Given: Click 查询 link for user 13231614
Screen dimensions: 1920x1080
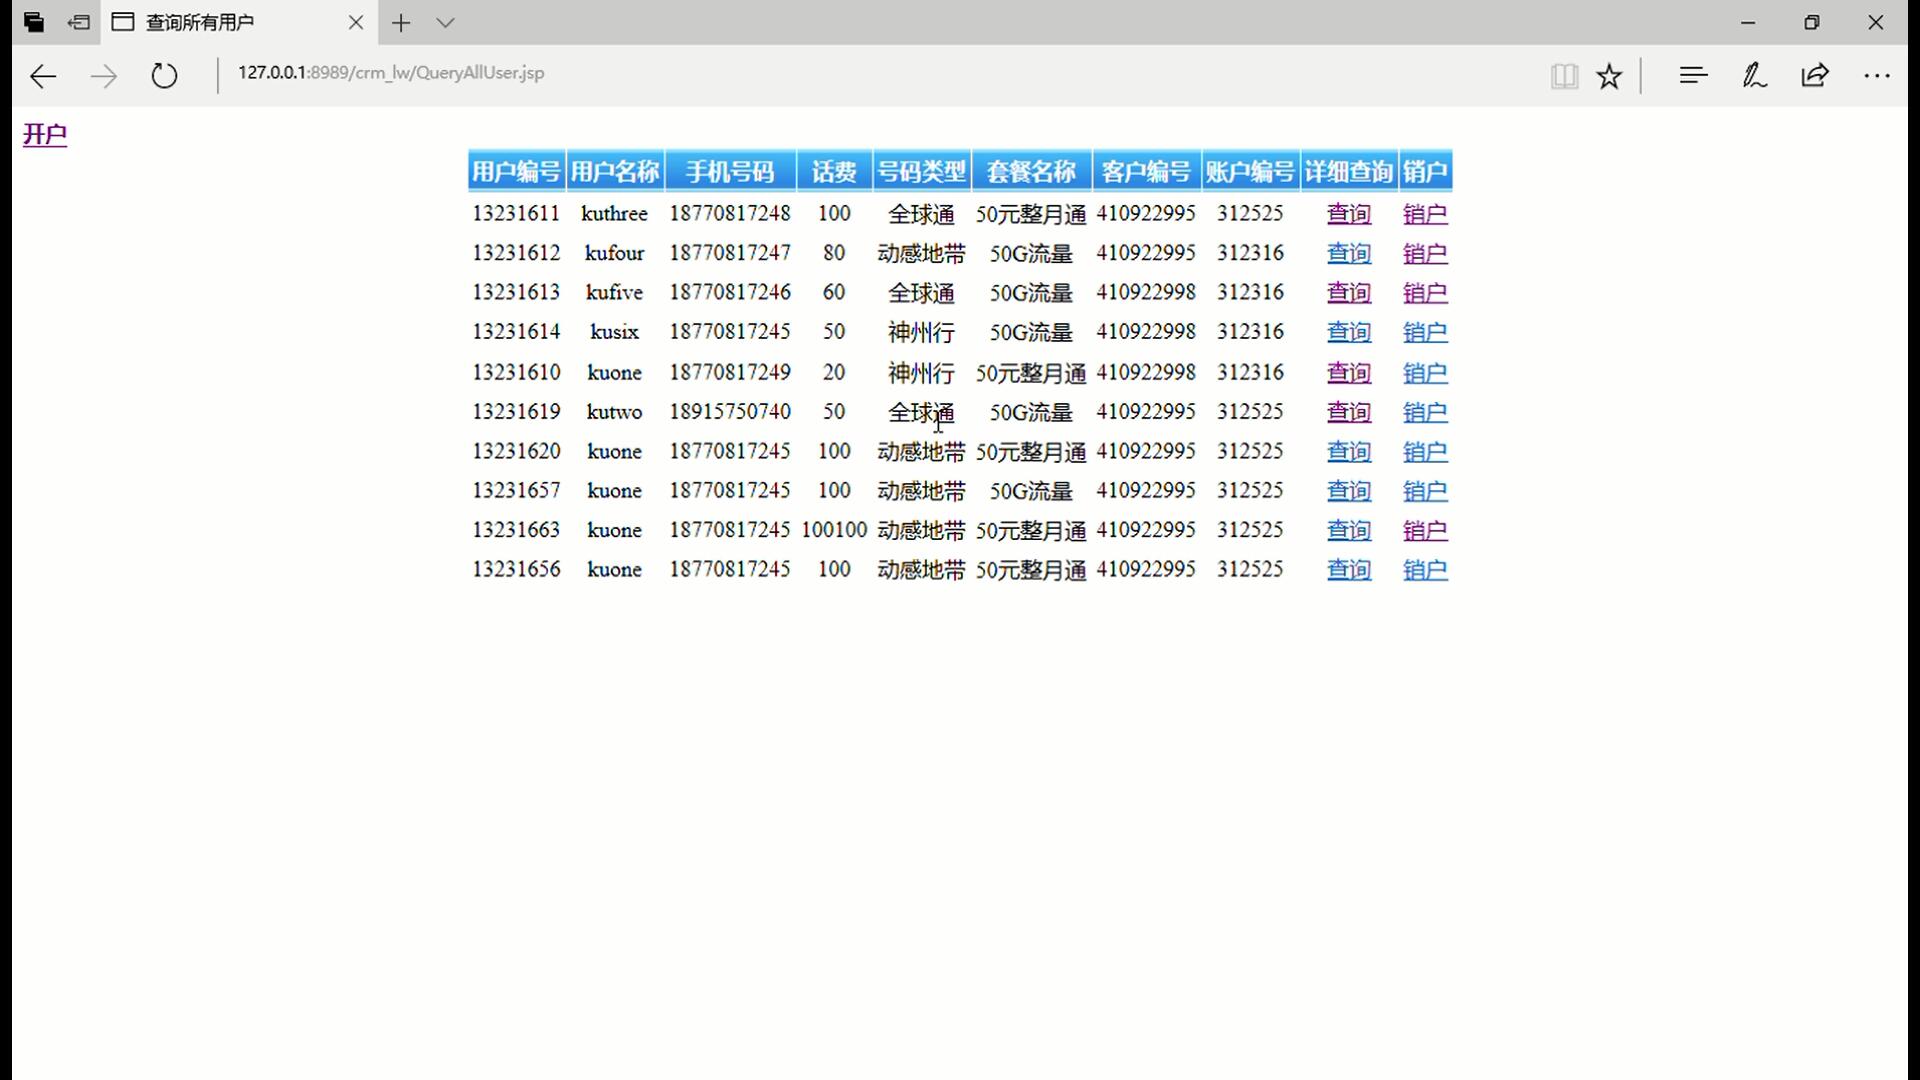Looking at the screenshot, I should [1349, 332].
